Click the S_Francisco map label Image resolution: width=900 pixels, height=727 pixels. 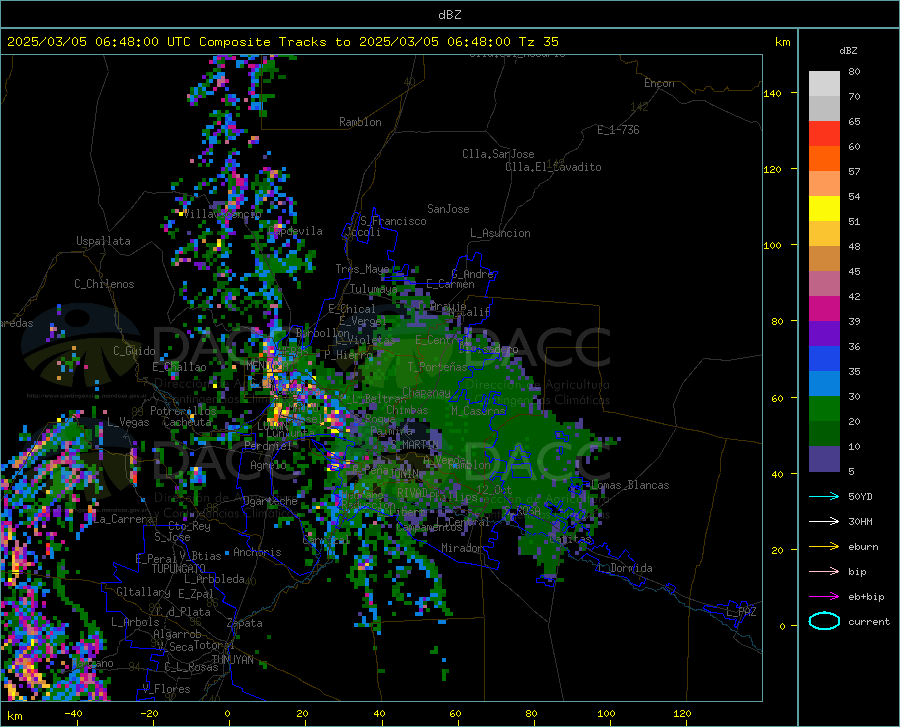393,221
